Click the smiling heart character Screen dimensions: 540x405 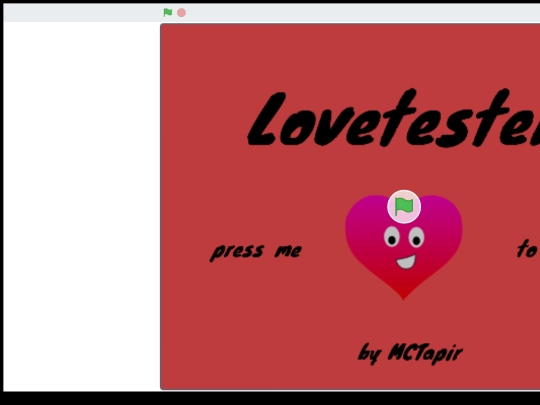[x=404, y=247]
